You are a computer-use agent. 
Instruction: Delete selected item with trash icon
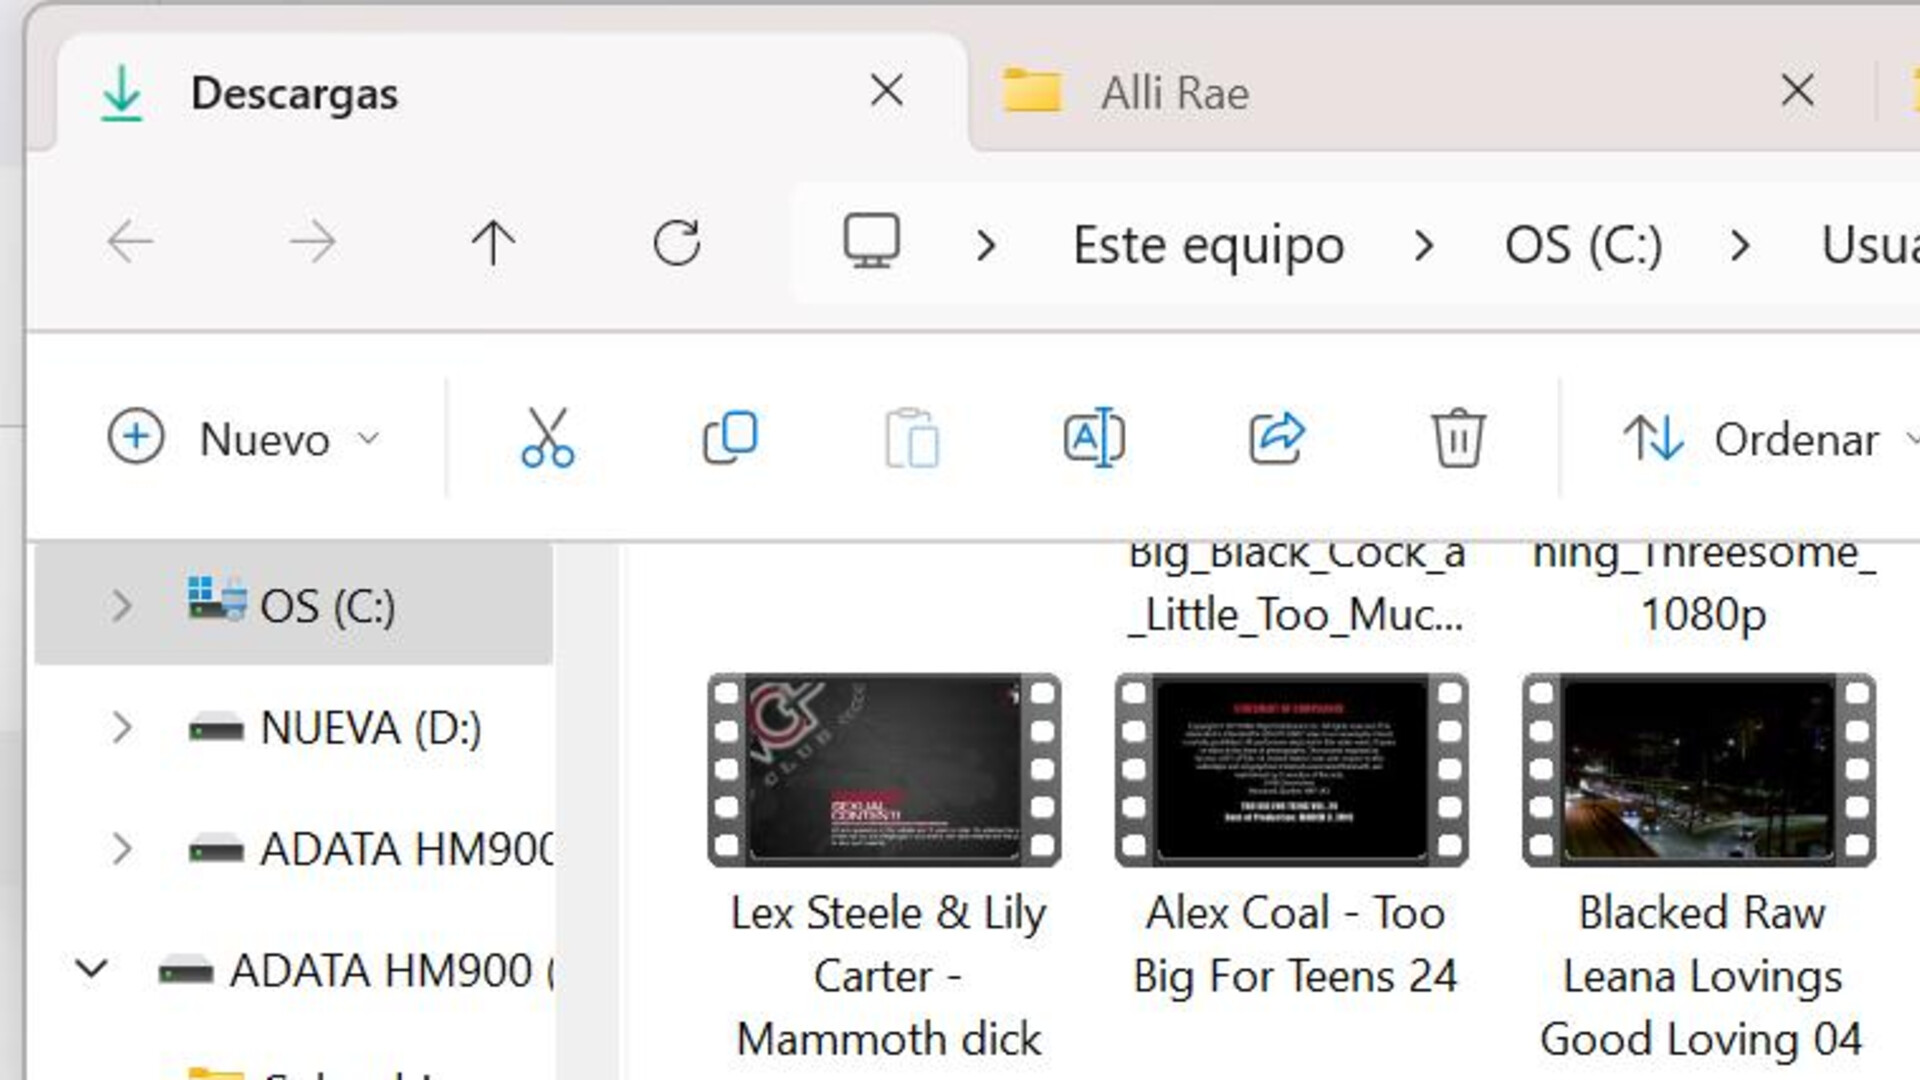(x=1459, y=438)
